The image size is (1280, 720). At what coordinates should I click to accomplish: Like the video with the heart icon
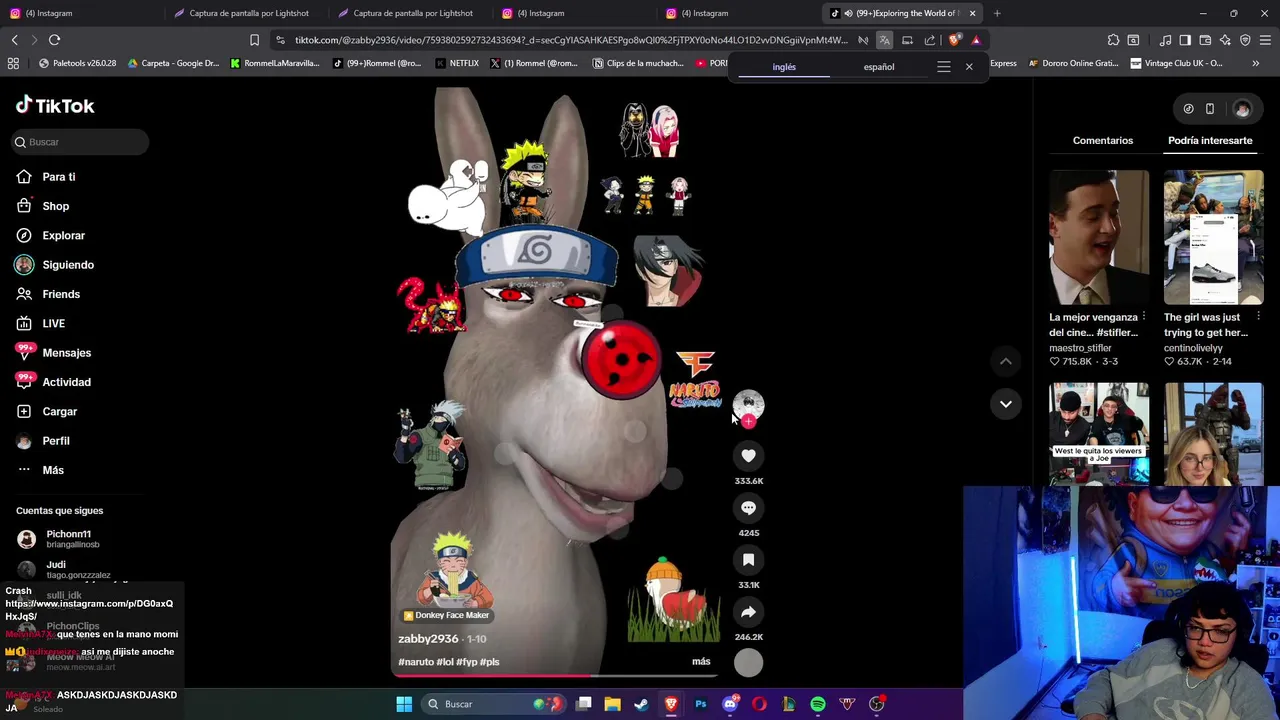click(x=748, y=456)
